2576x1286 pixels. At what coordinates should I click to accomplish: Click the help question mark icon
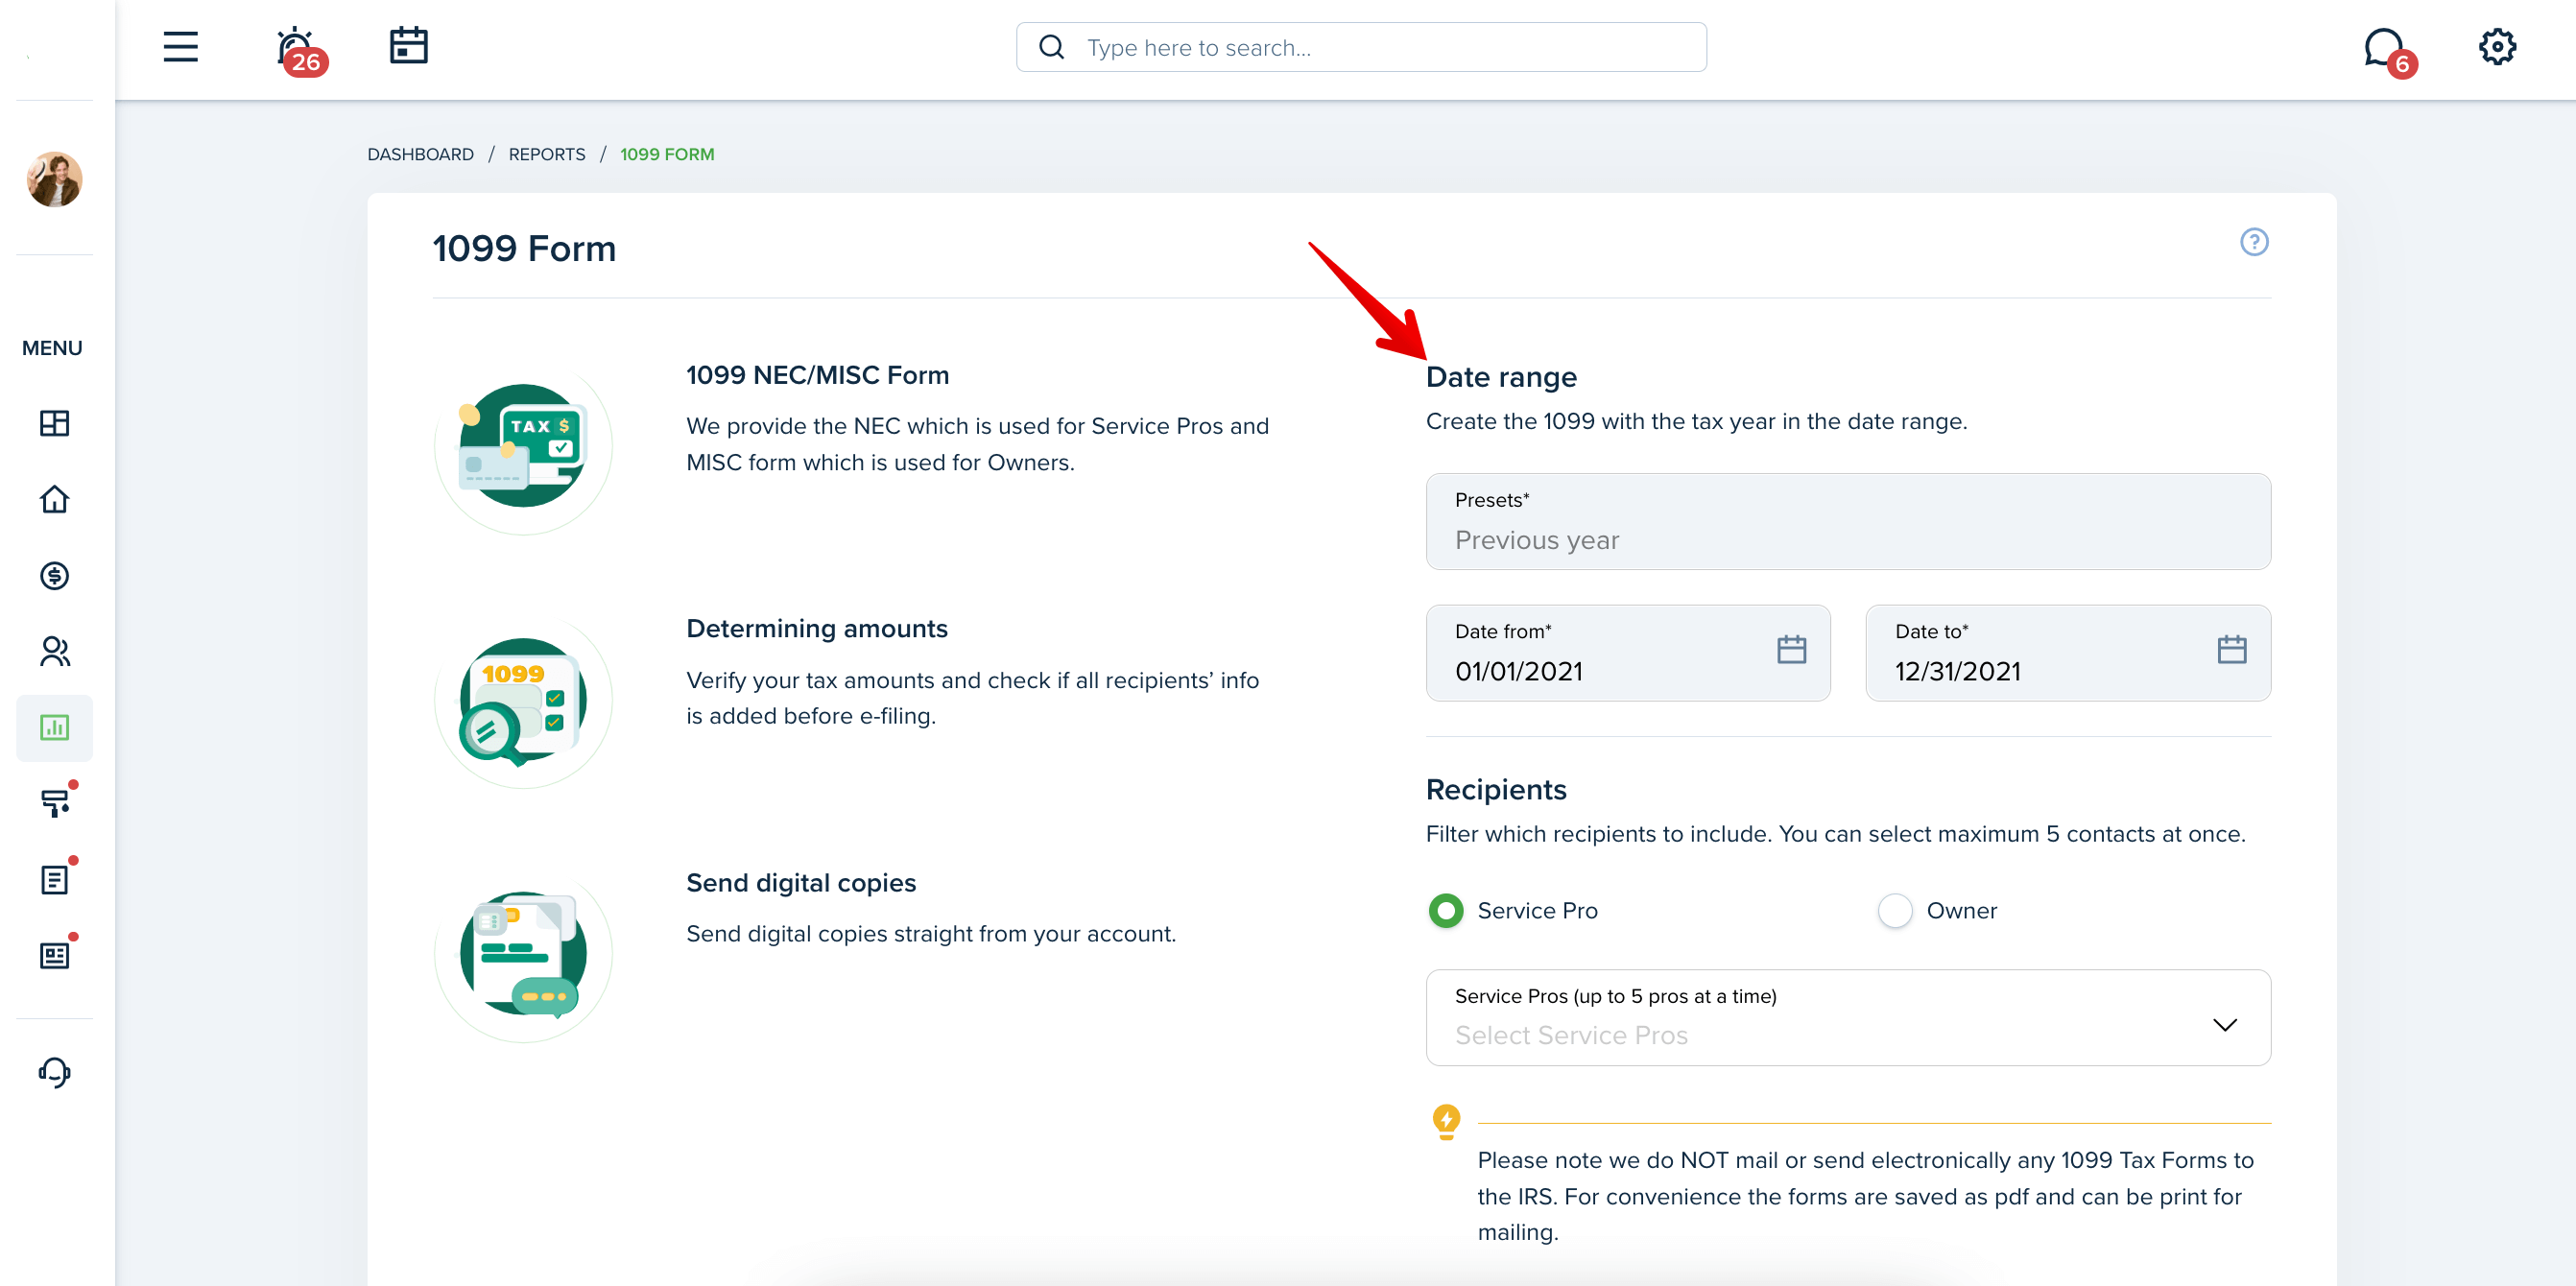[2253, 242]
